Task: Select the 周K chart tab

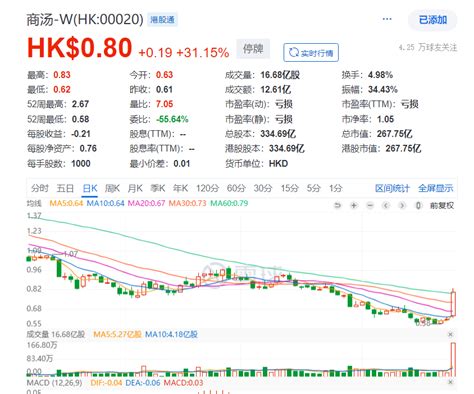Action: coord(112,189)
